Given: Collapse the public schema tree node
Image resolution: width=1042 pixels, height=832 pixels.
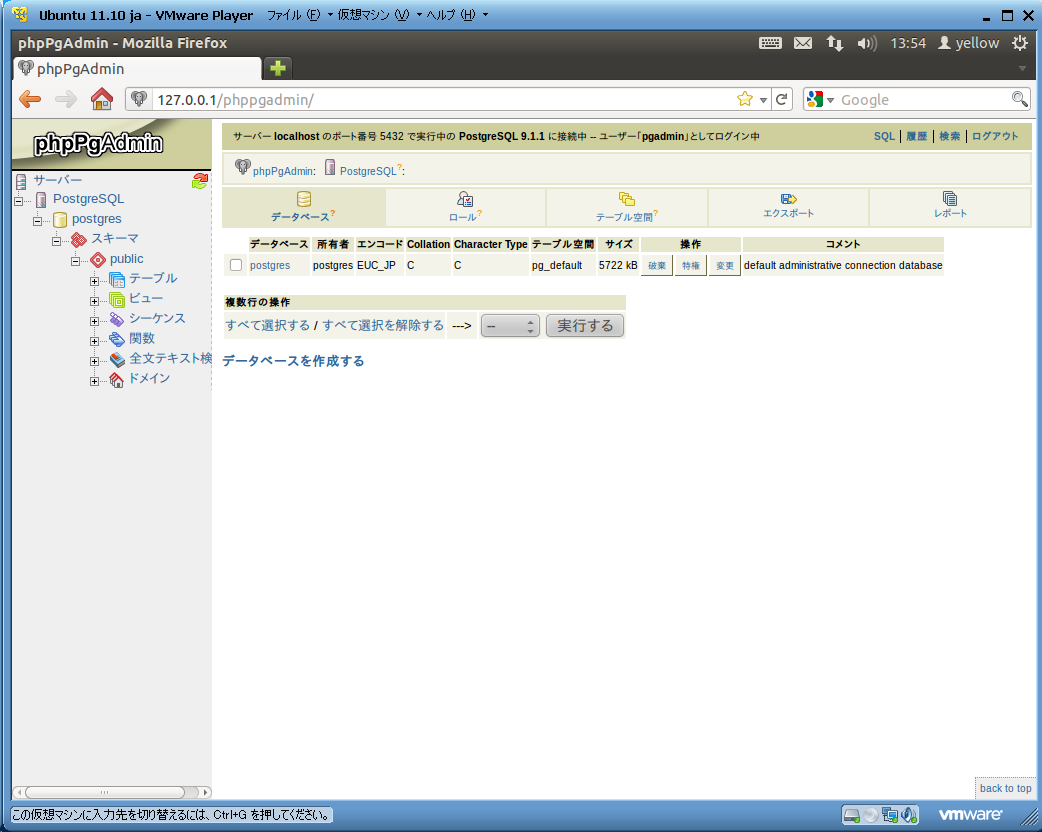Looking at the screenshot, I should (x=76, y=261).
